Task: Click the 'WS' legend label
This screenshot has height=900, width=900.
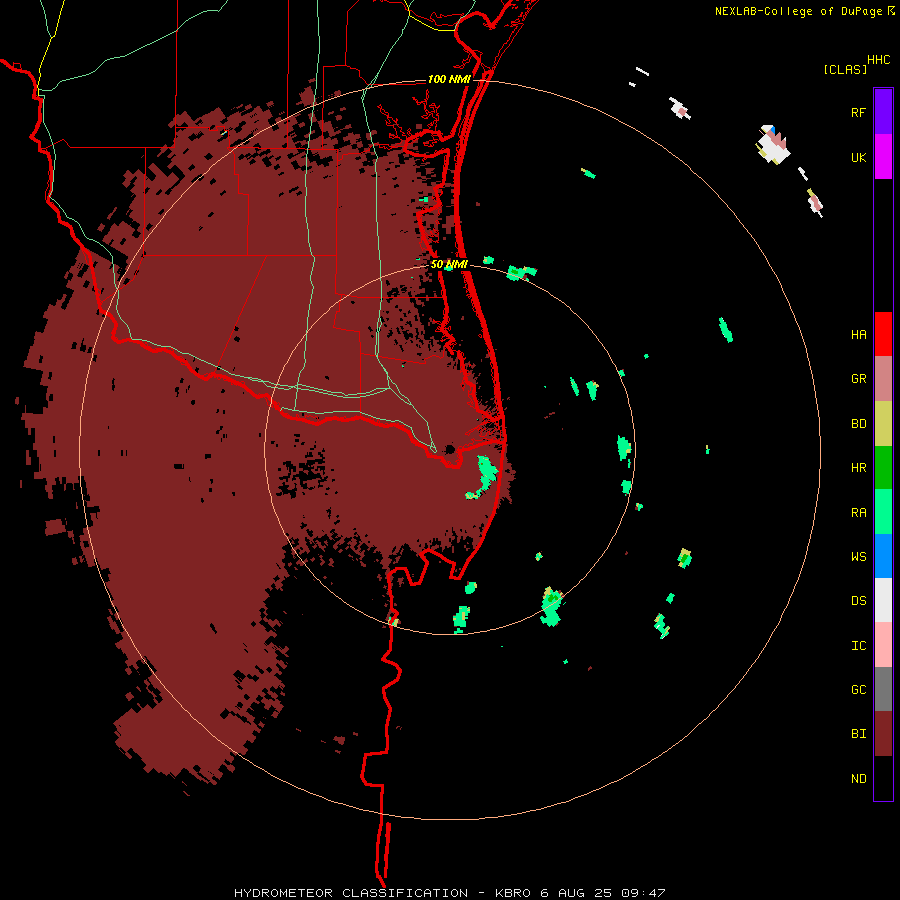Action: click(858, 557)
